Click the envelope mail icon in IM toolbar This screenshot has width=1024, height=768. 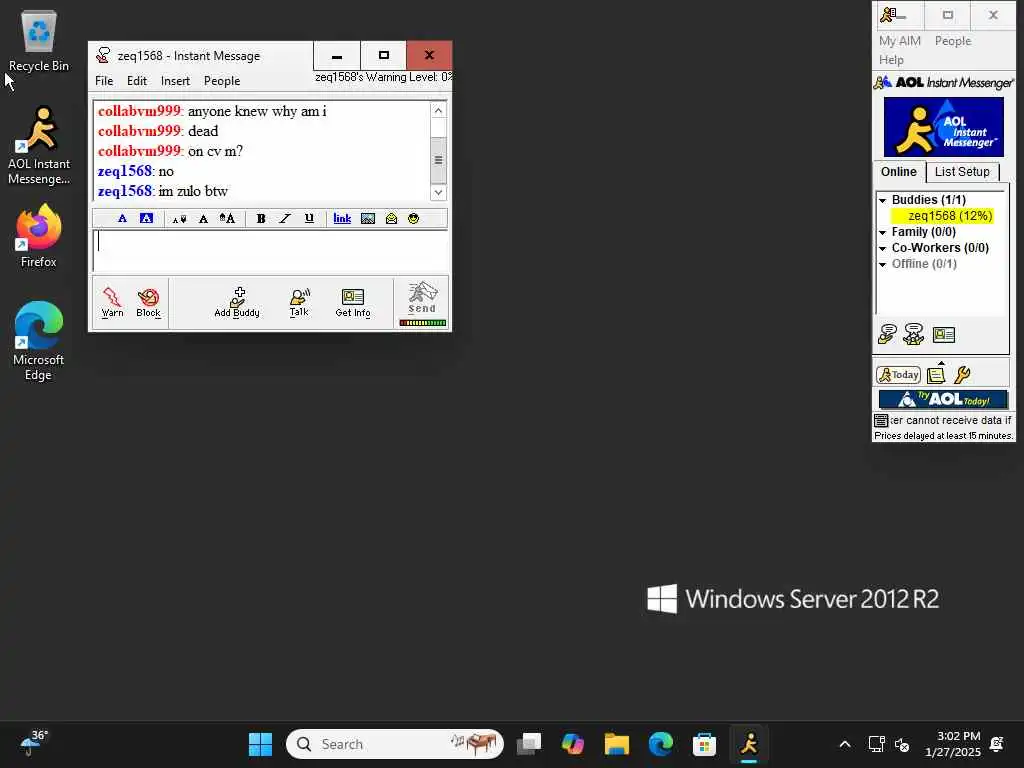[x=391, y=219]
